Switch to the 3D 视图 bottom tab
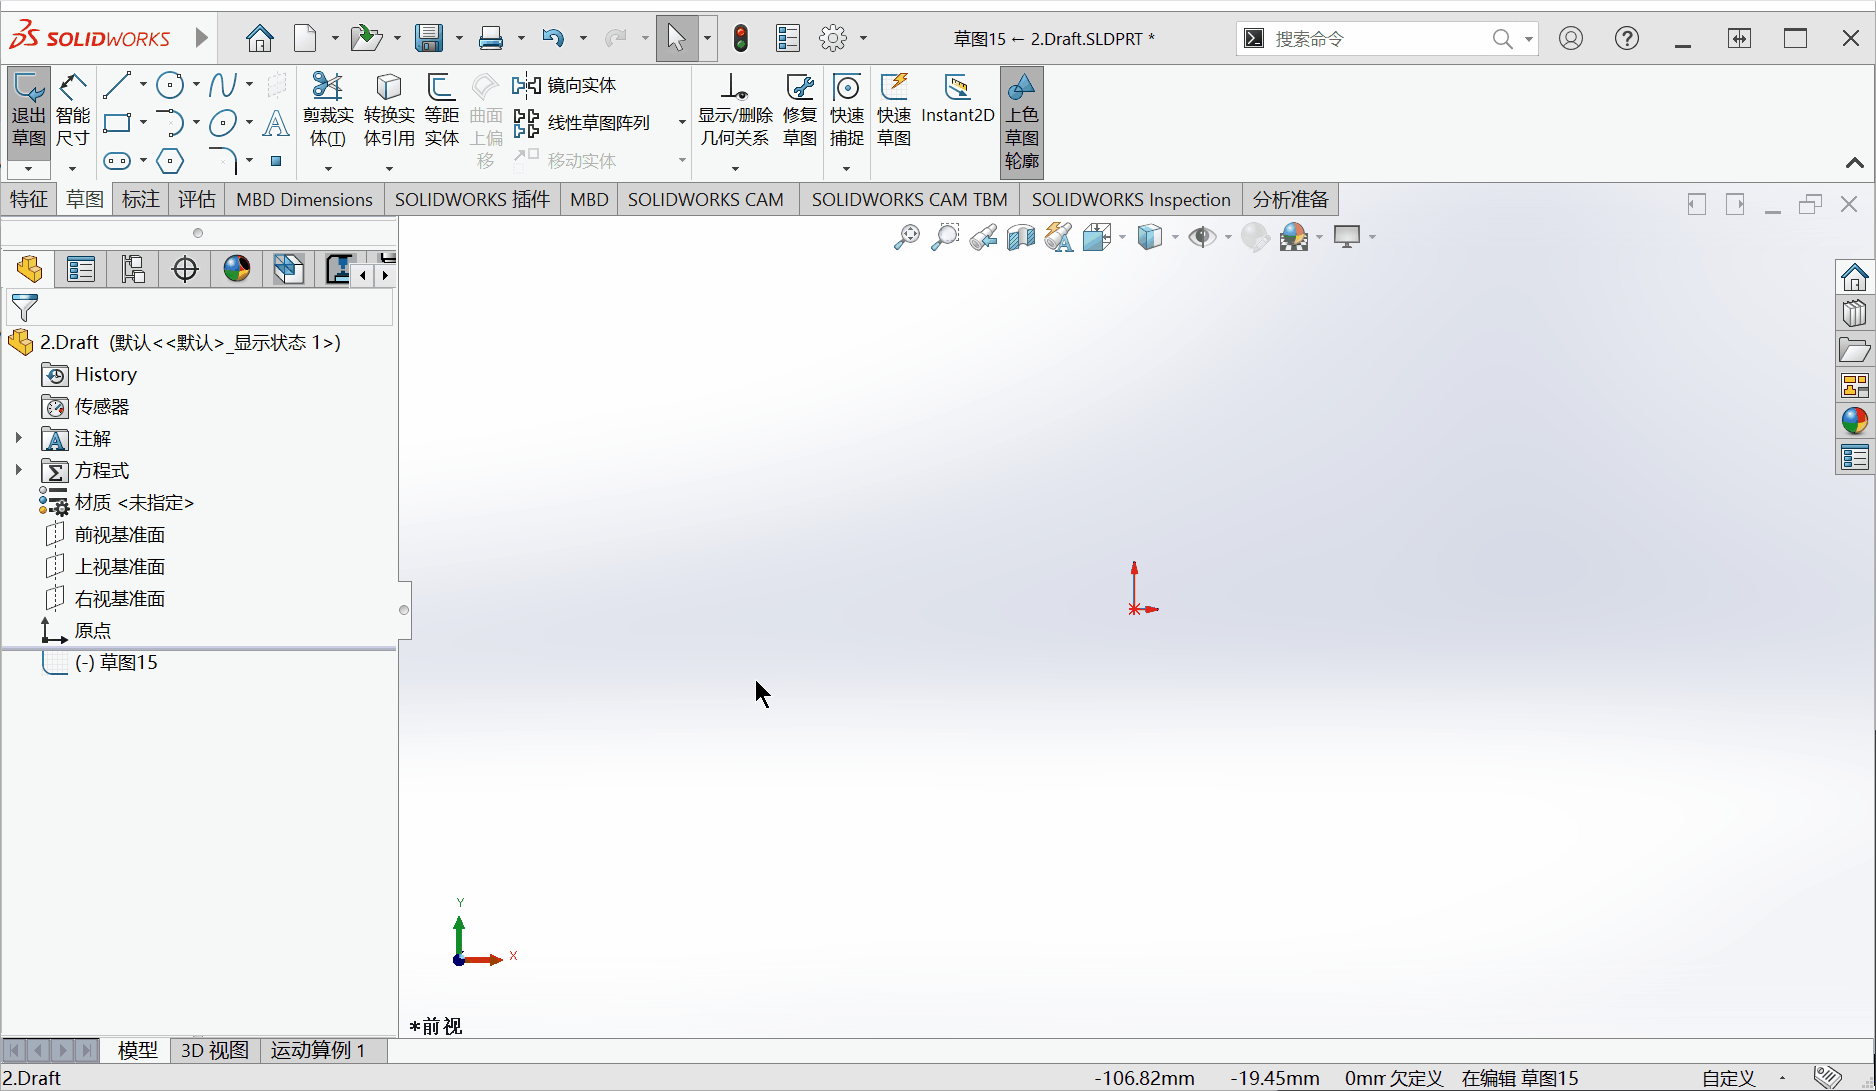 tap(215, 1050)
